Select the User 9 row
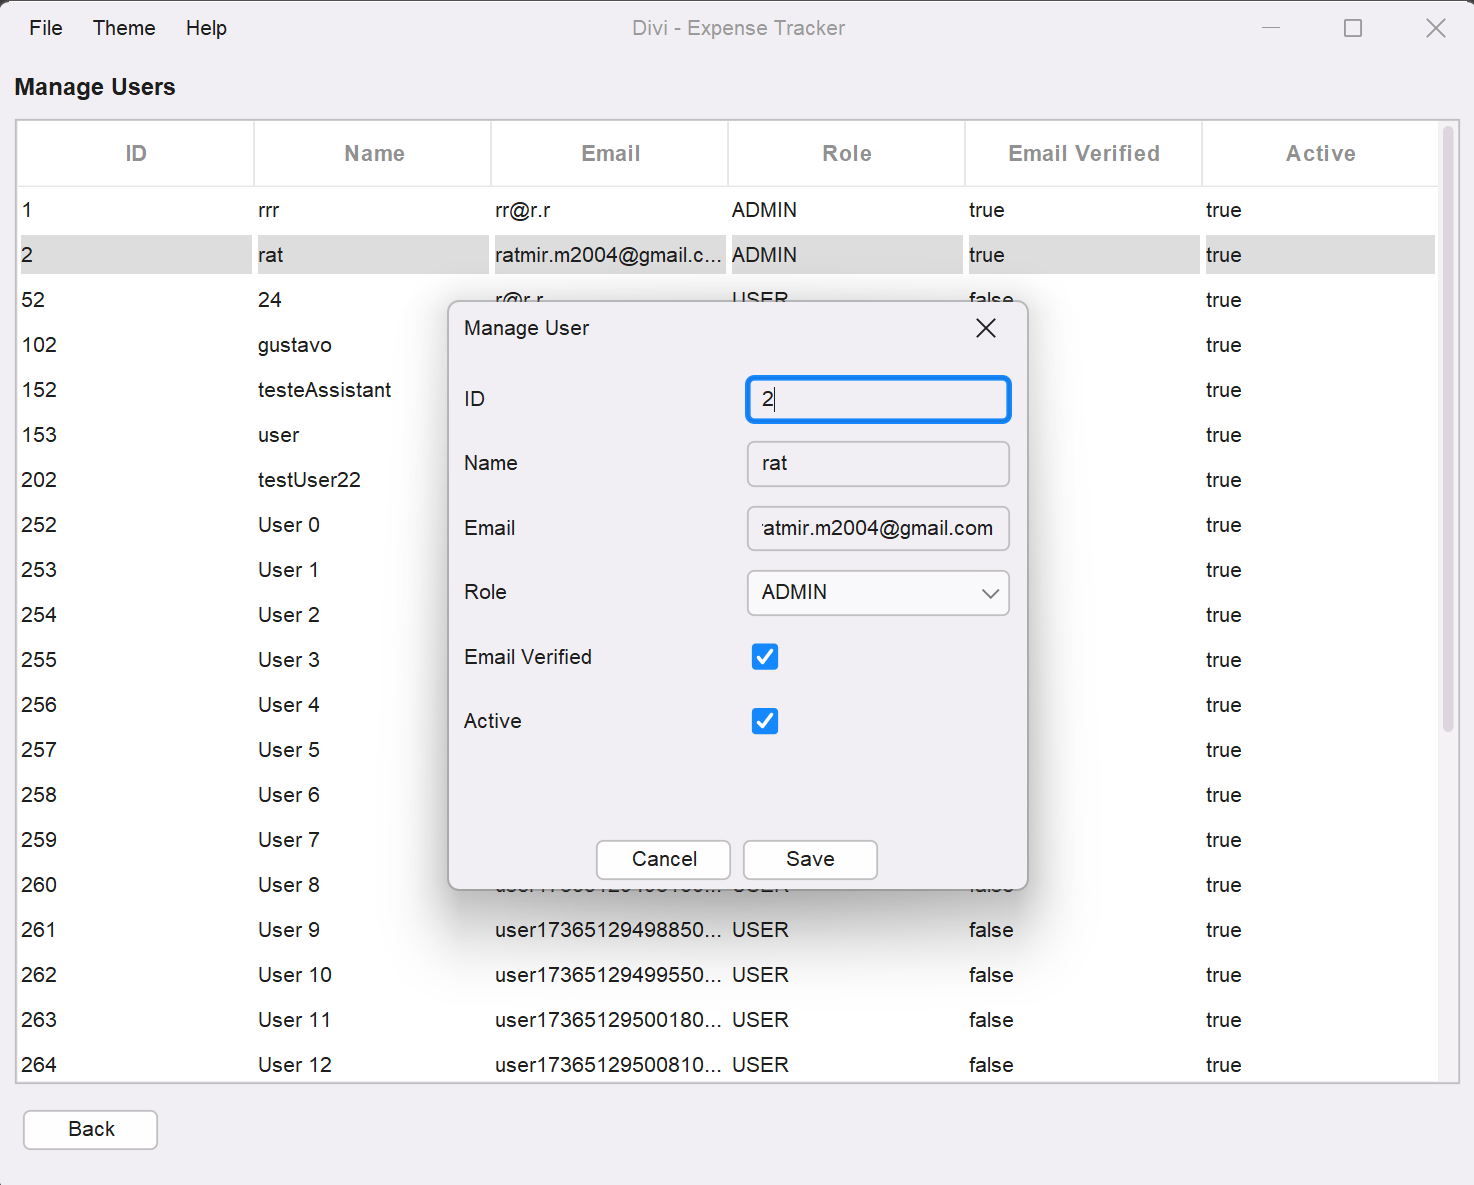Screen dimensions: 1474x1185 pos(728,930)
